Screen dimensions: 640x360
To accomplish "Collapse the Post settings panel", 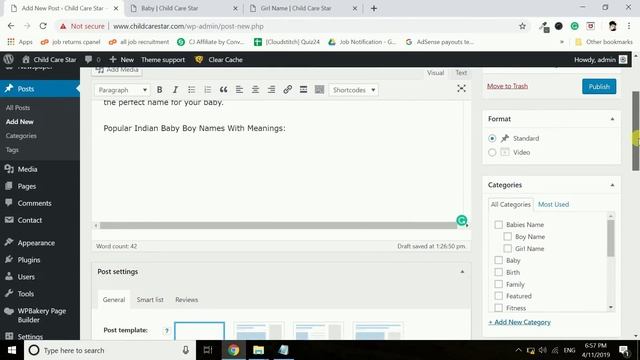I will [462, 271].
